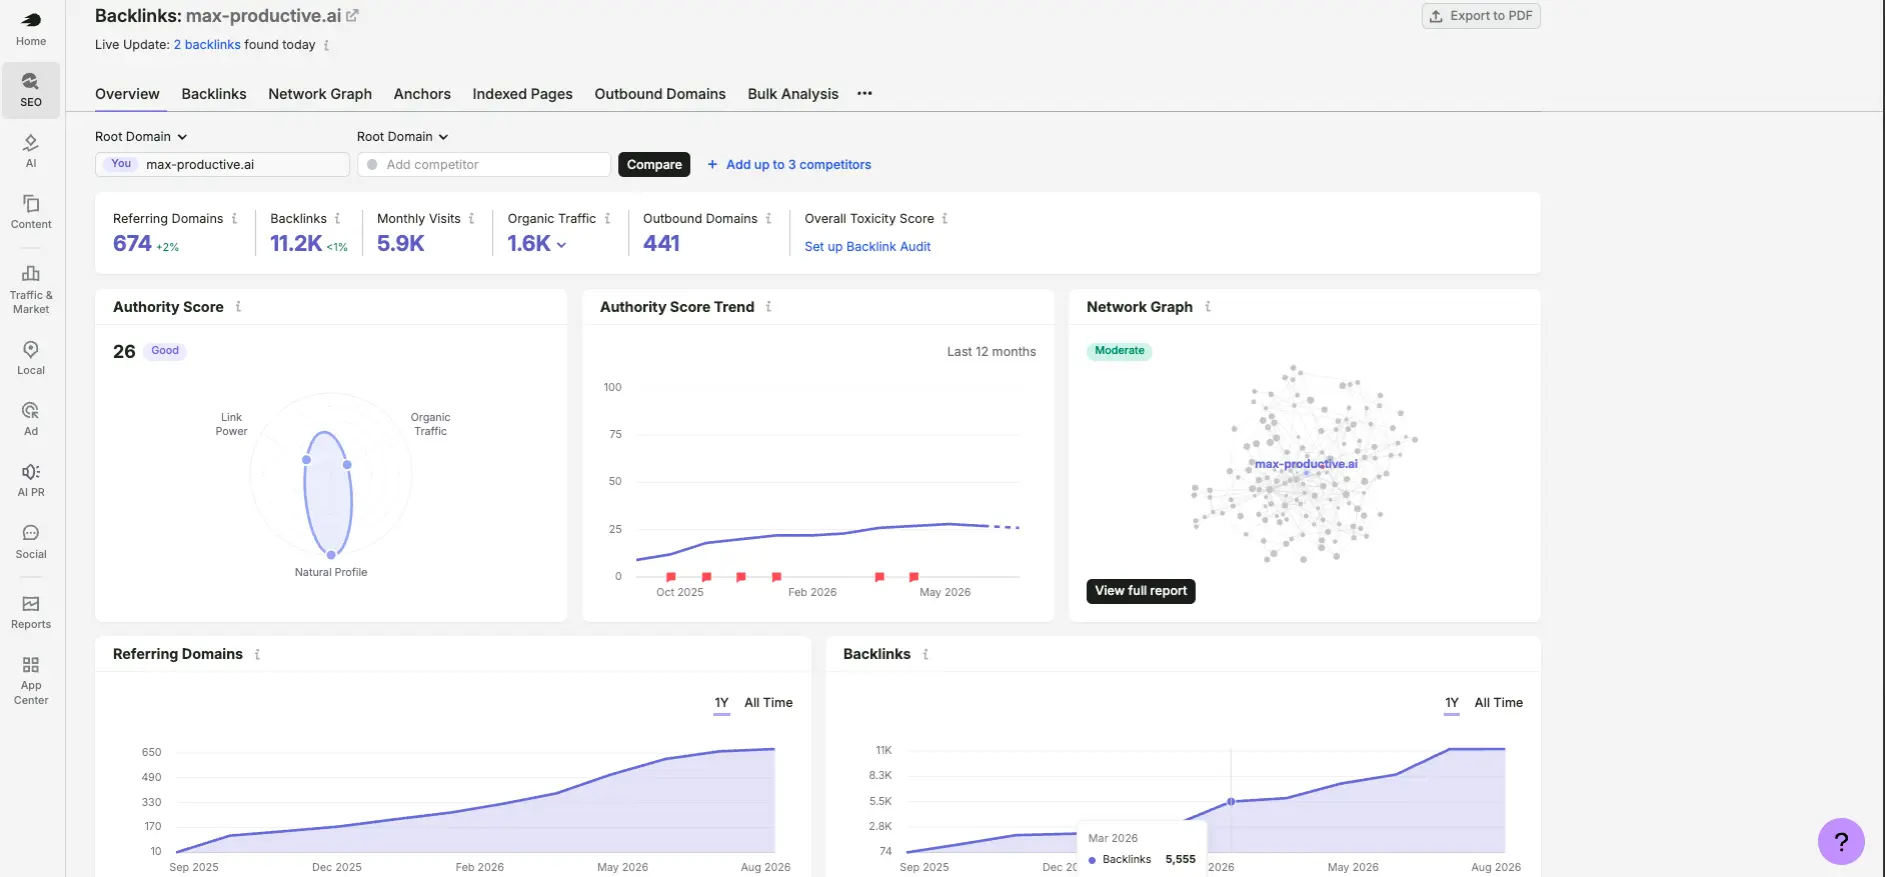1885x877 pixels.
Task: Click Backlinks chart info icon
Action: click(x=925, y=654)
